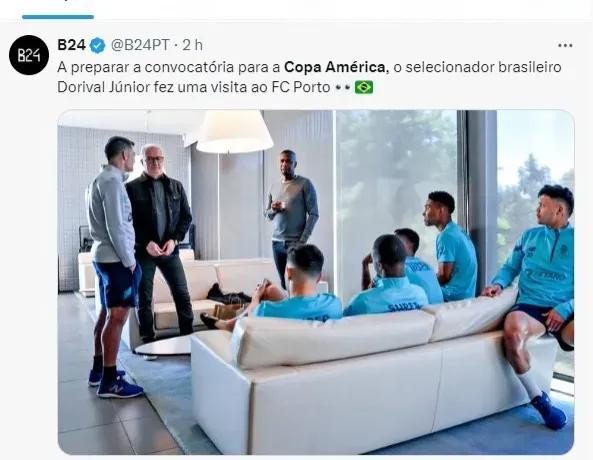Open the B24 display name link
593x460 pixels.
[71, 45]
